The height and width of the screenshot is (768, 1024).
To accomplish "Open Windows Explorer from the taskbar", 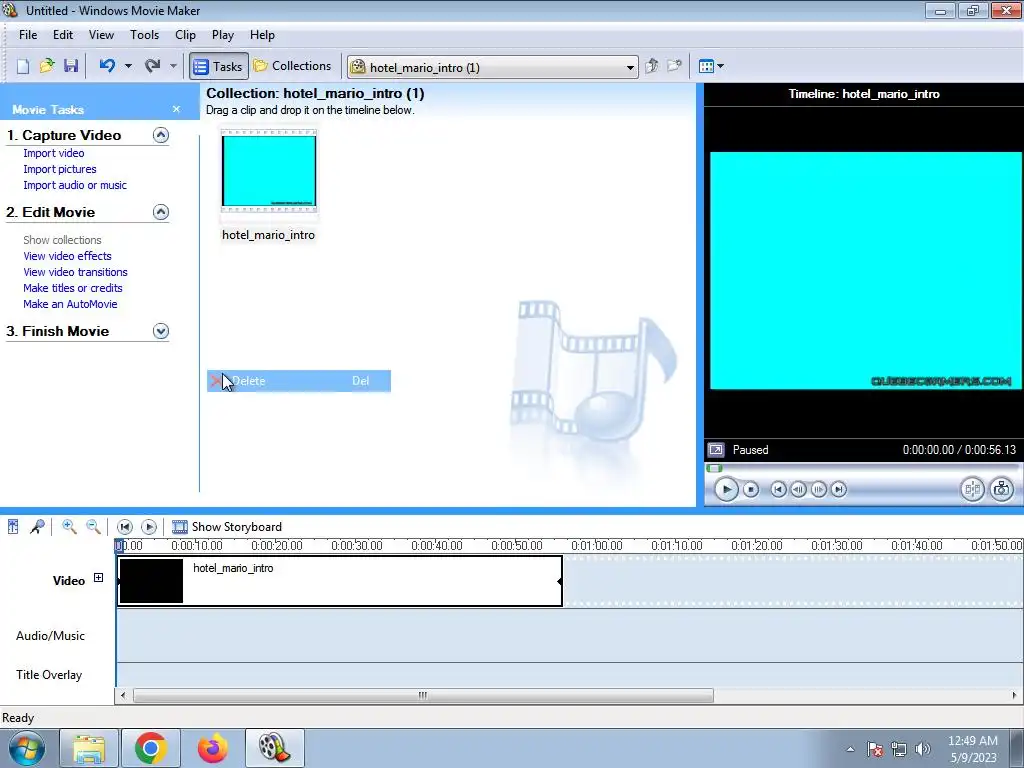I will [89, 748].
